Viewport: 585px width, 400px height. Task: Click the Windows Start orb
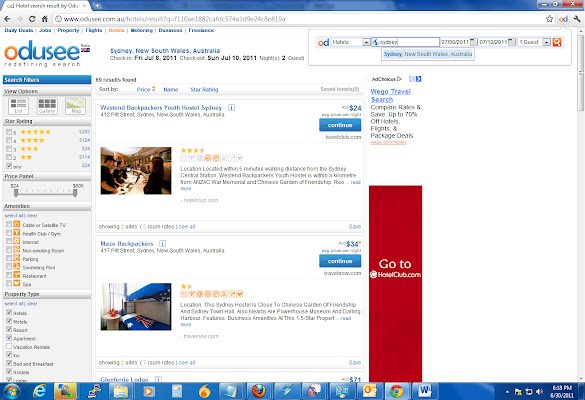pos(11,391)
